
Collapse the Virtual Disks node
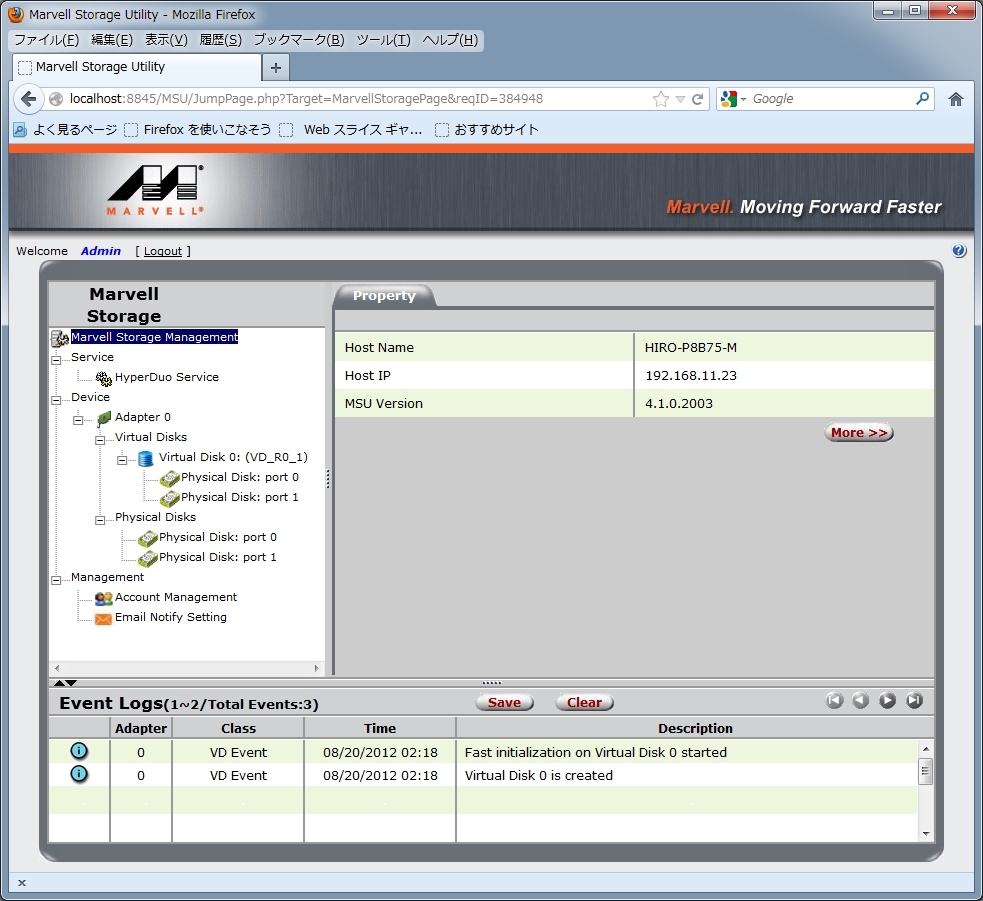[99, 438]
